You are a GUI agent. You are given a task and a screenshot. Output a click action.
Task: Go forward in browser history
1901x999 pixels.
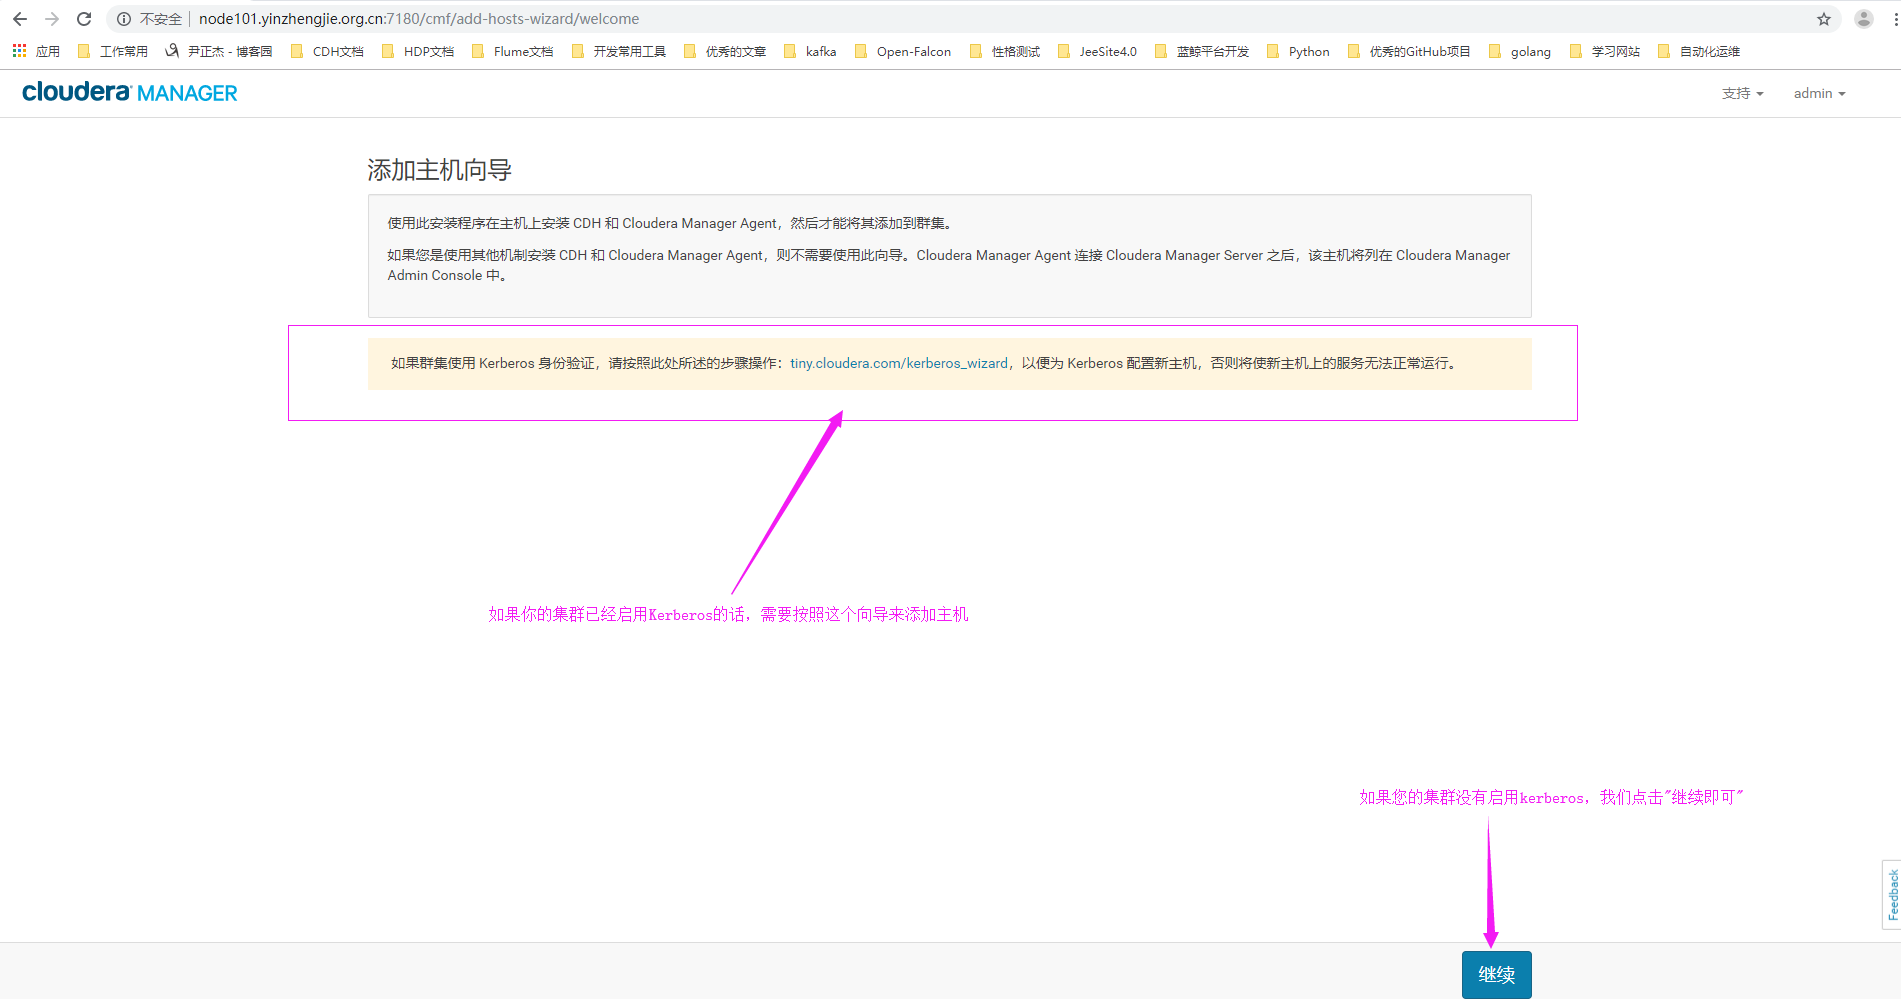(52, 19)
